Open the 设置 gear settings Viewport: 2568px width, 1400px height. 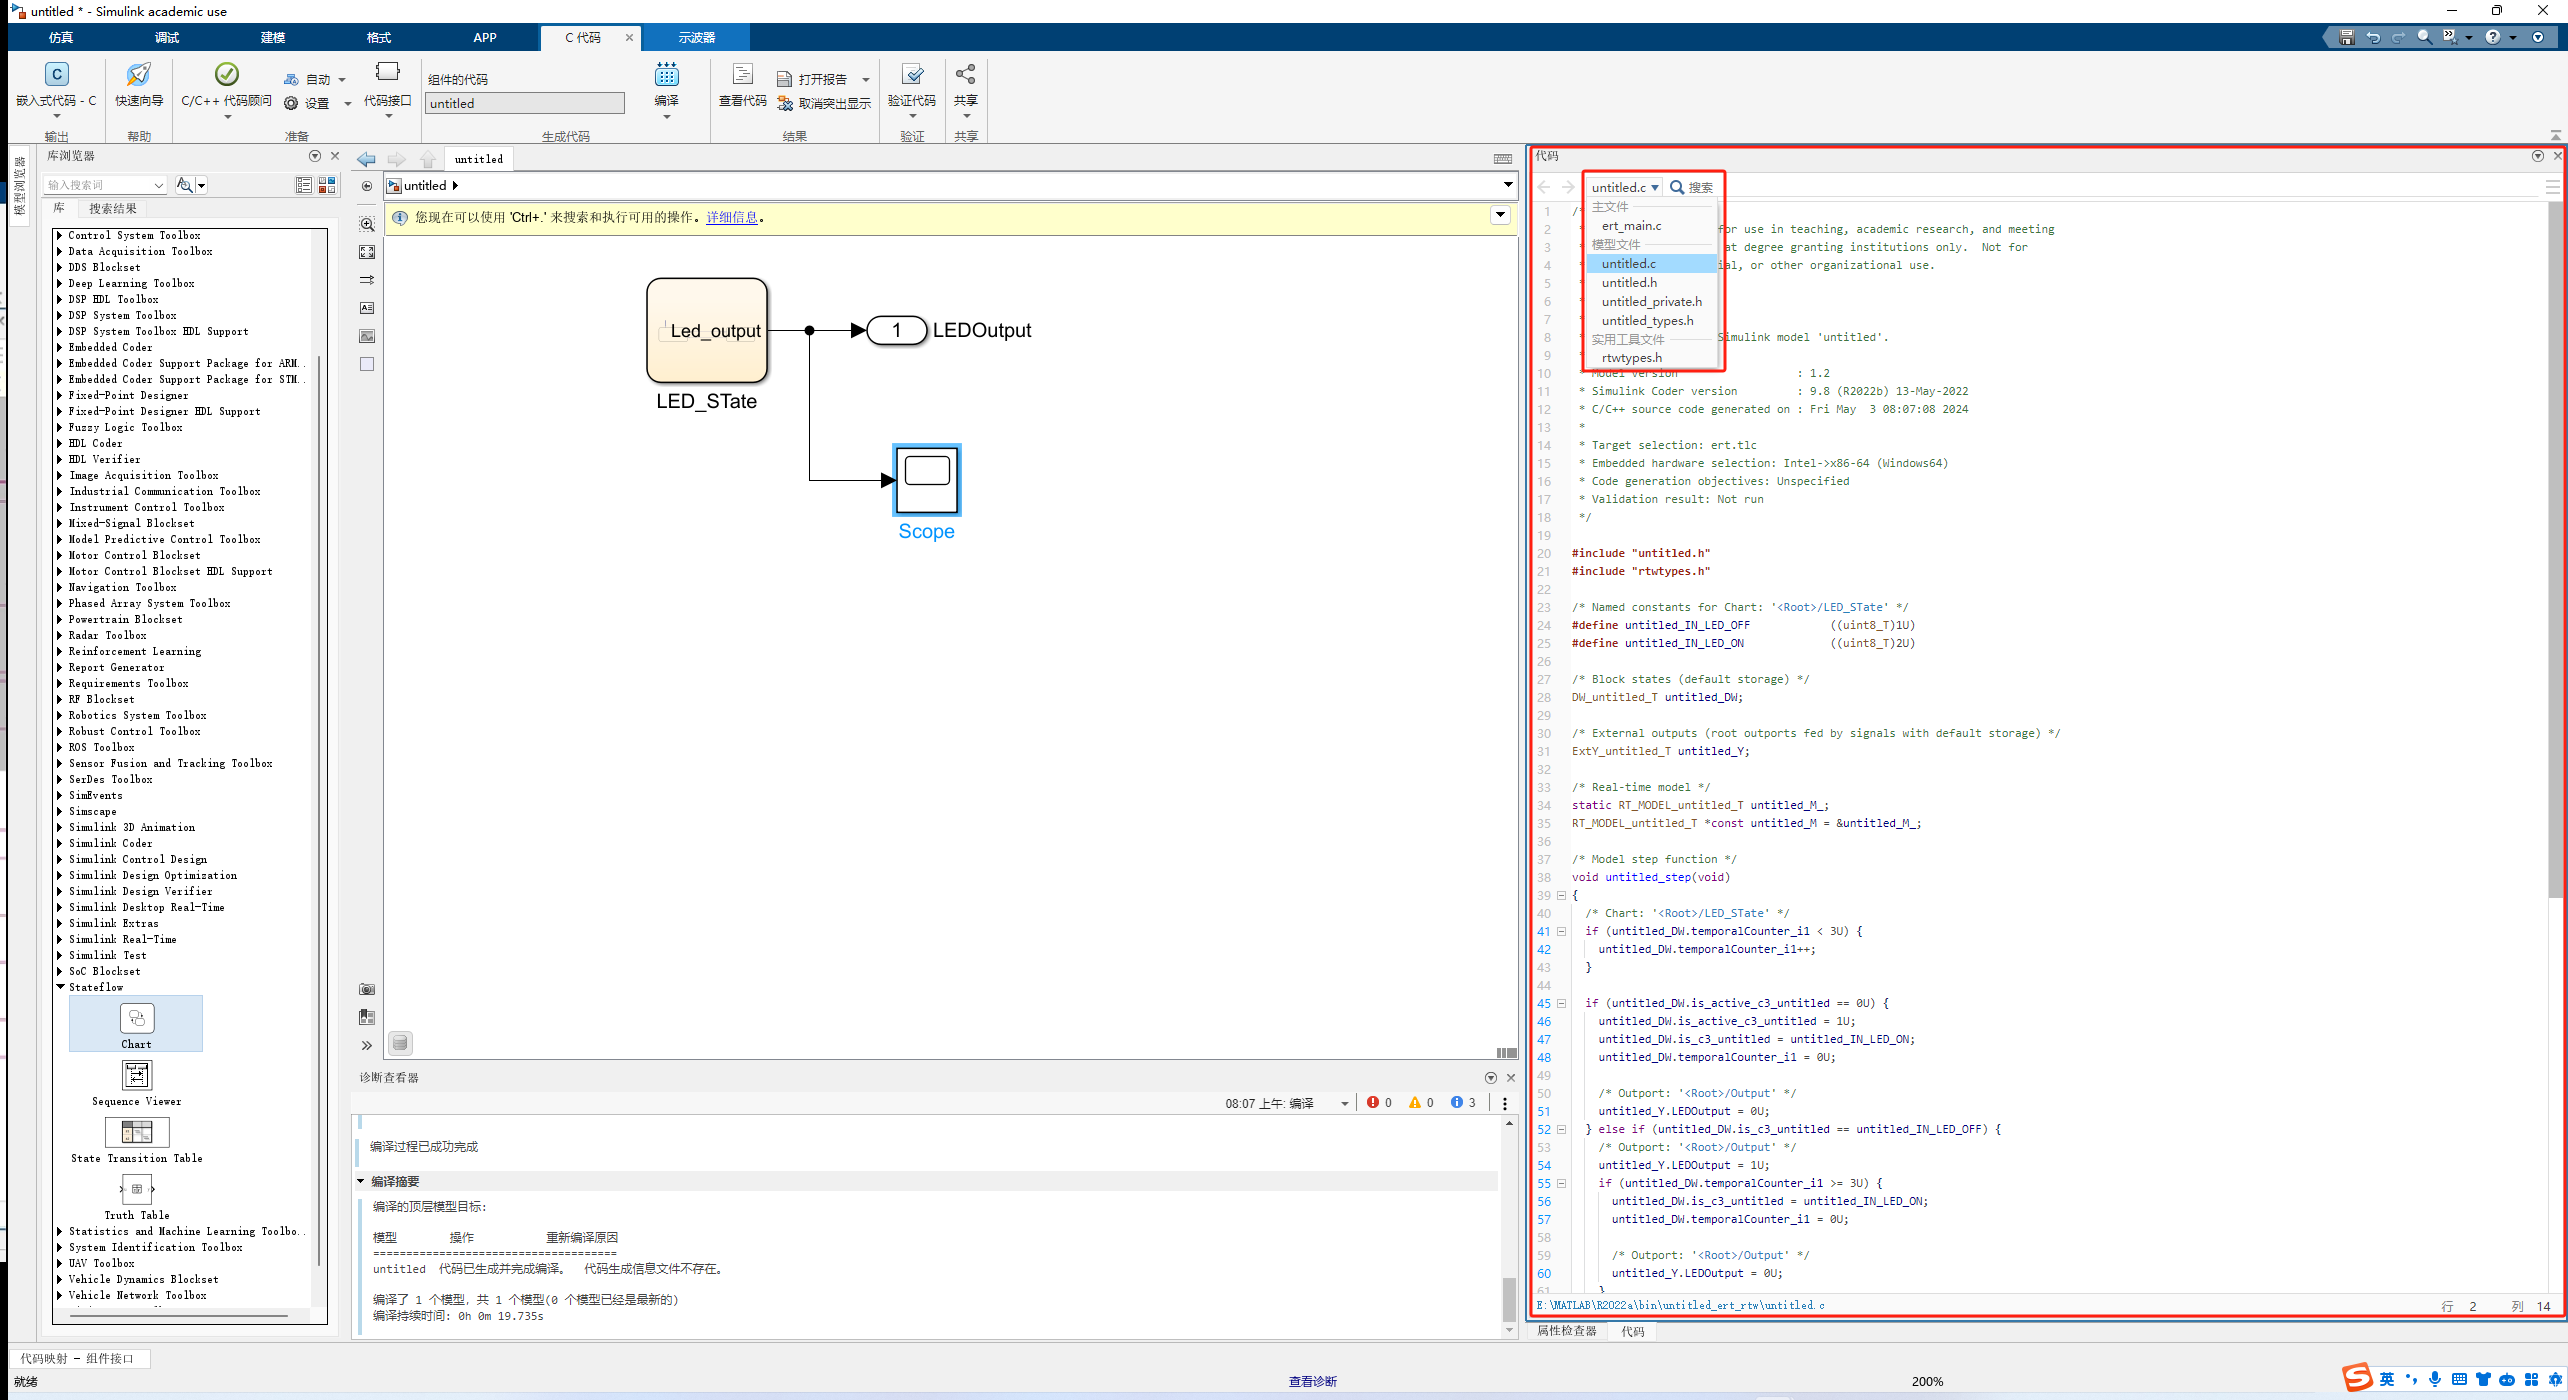tap(306, 103)
